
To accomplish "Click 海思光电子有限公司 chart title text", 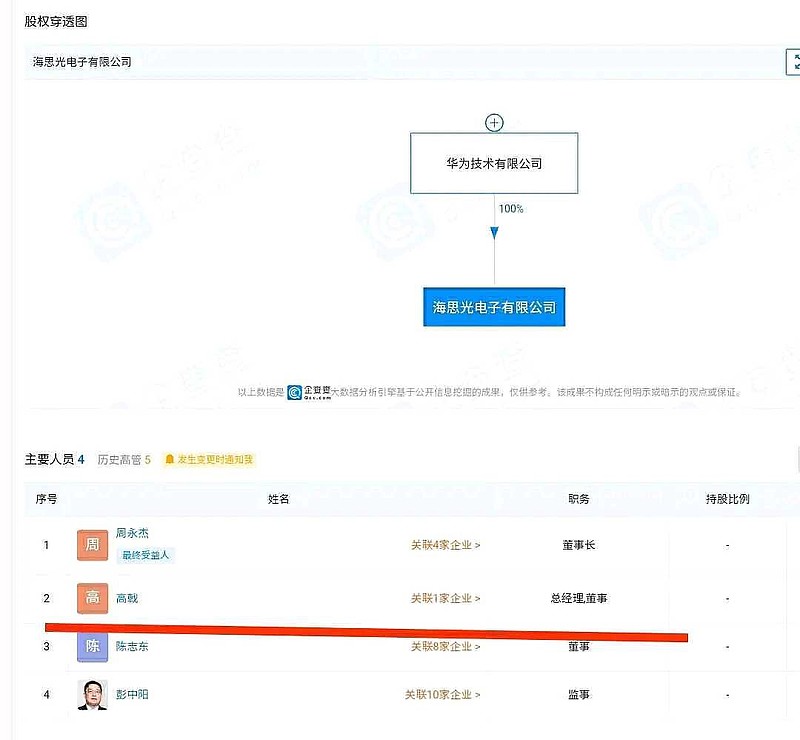I will (82, 62).
